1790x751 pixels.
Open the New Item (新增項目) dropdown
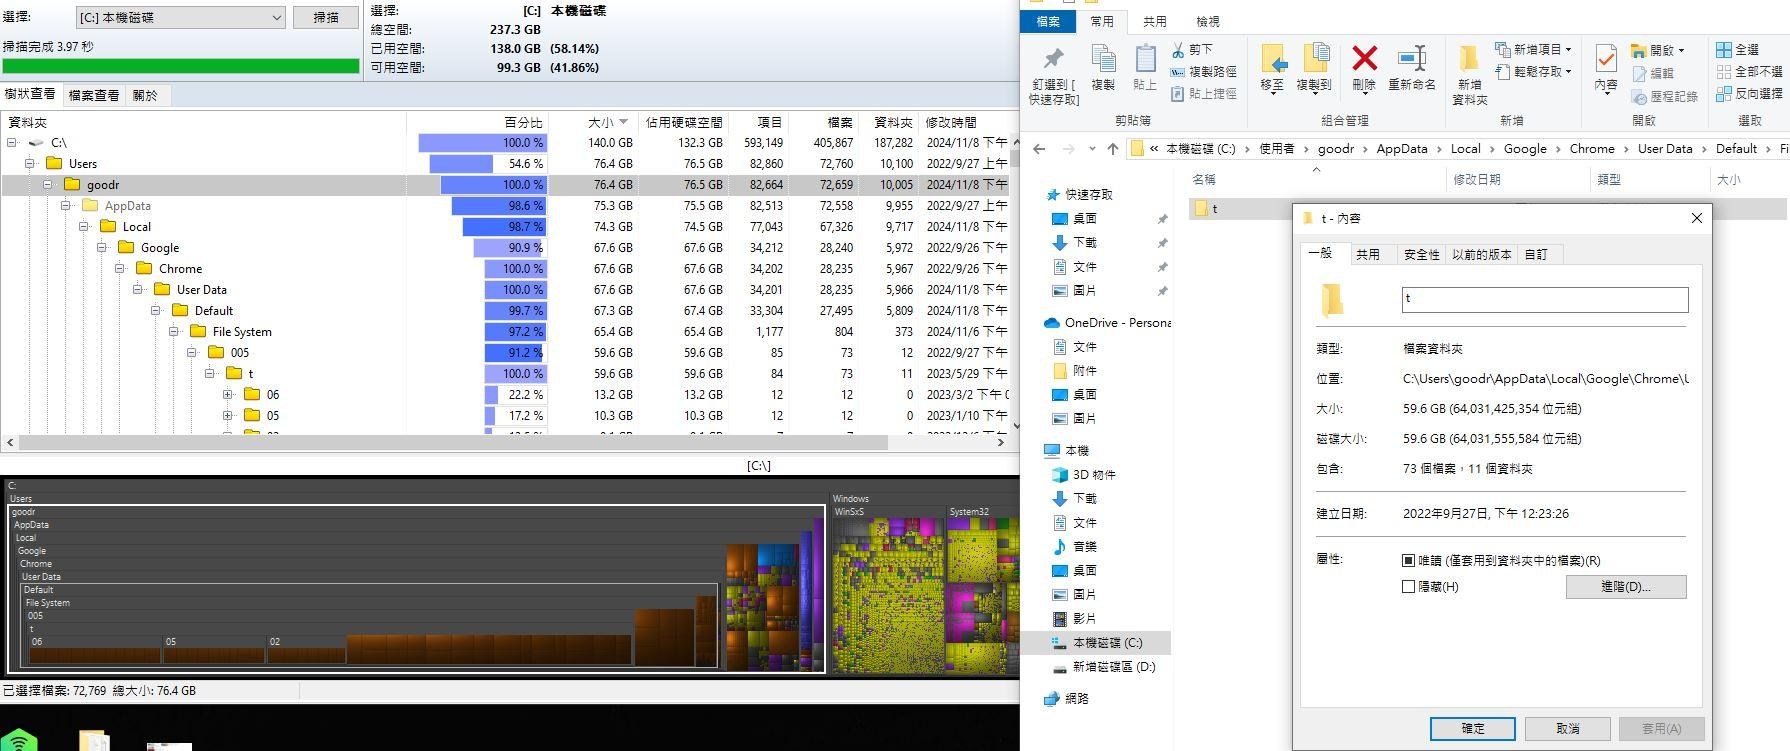[x=1533, y=49]
